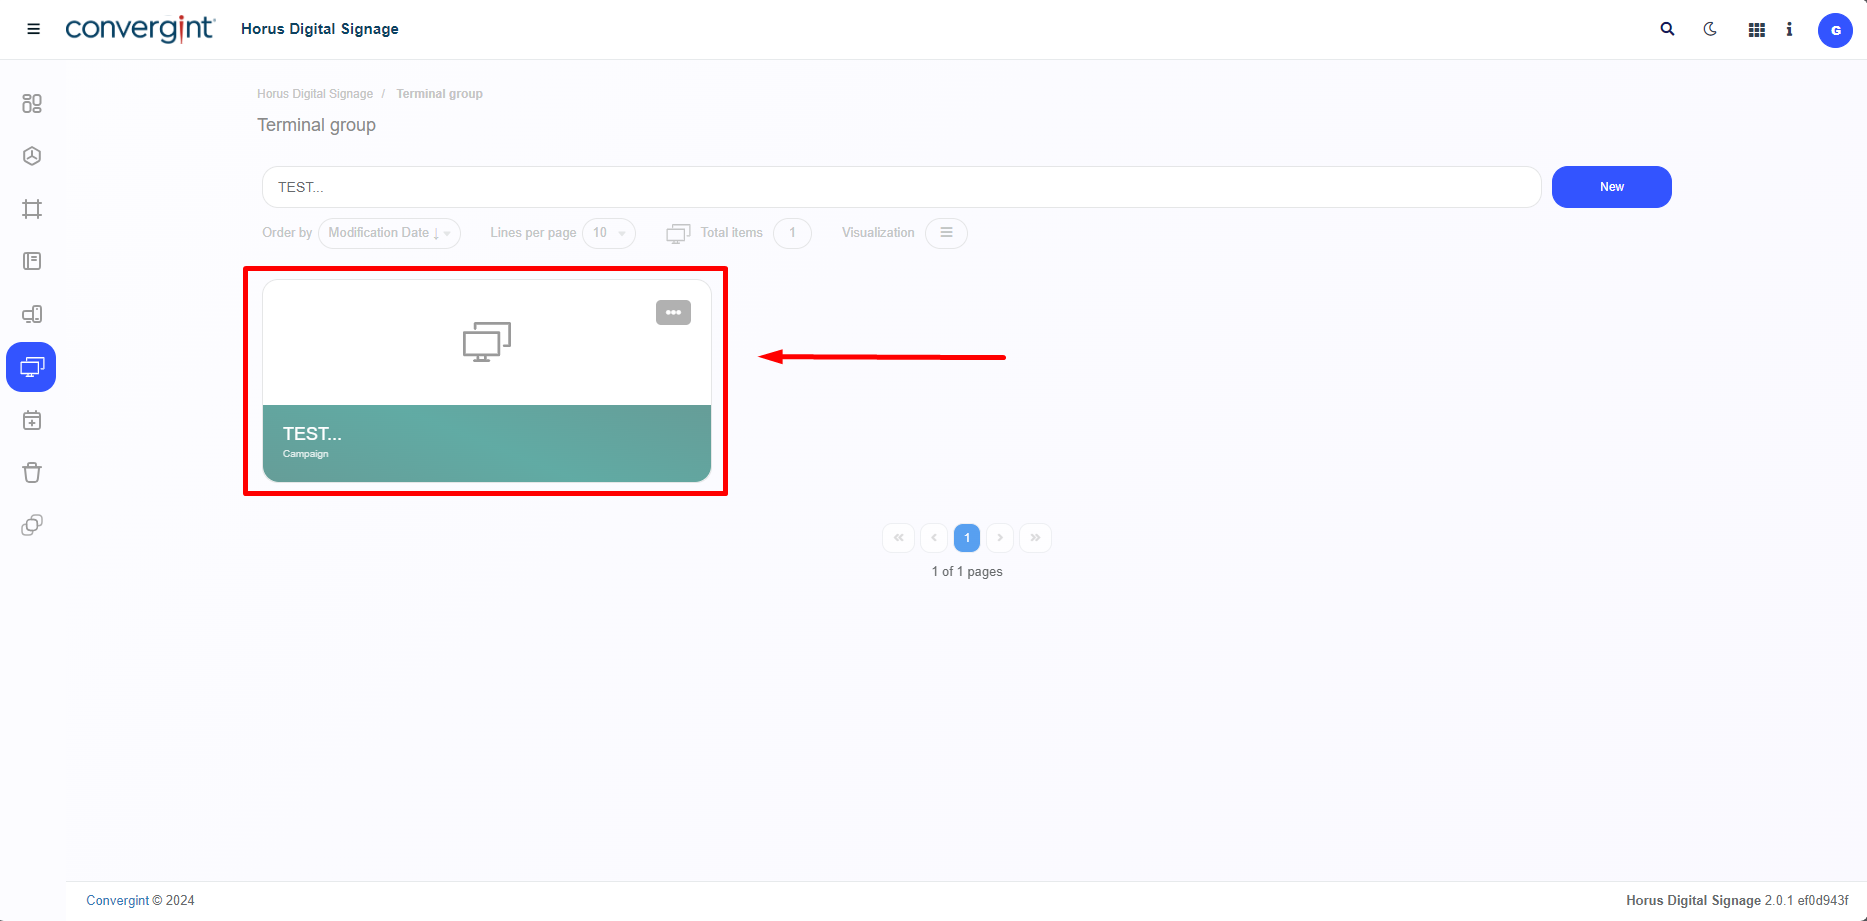This screenshot has width=1867, height=921.
Task: Select the Terminal group sidebar icon
Action: click(x=32, y=367)
